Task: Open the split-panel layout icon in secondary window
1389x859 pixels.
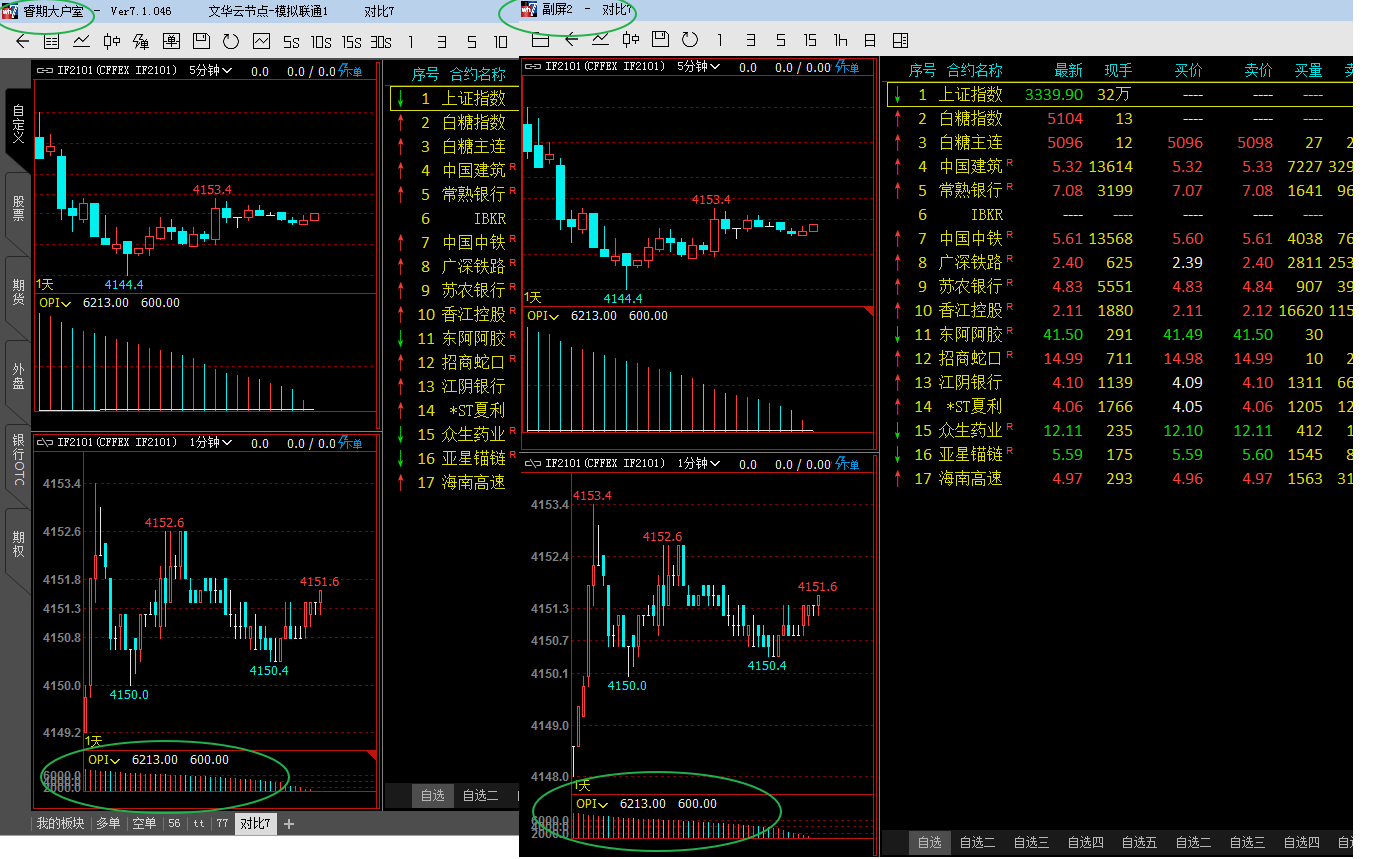Action: tap(900, 40)
